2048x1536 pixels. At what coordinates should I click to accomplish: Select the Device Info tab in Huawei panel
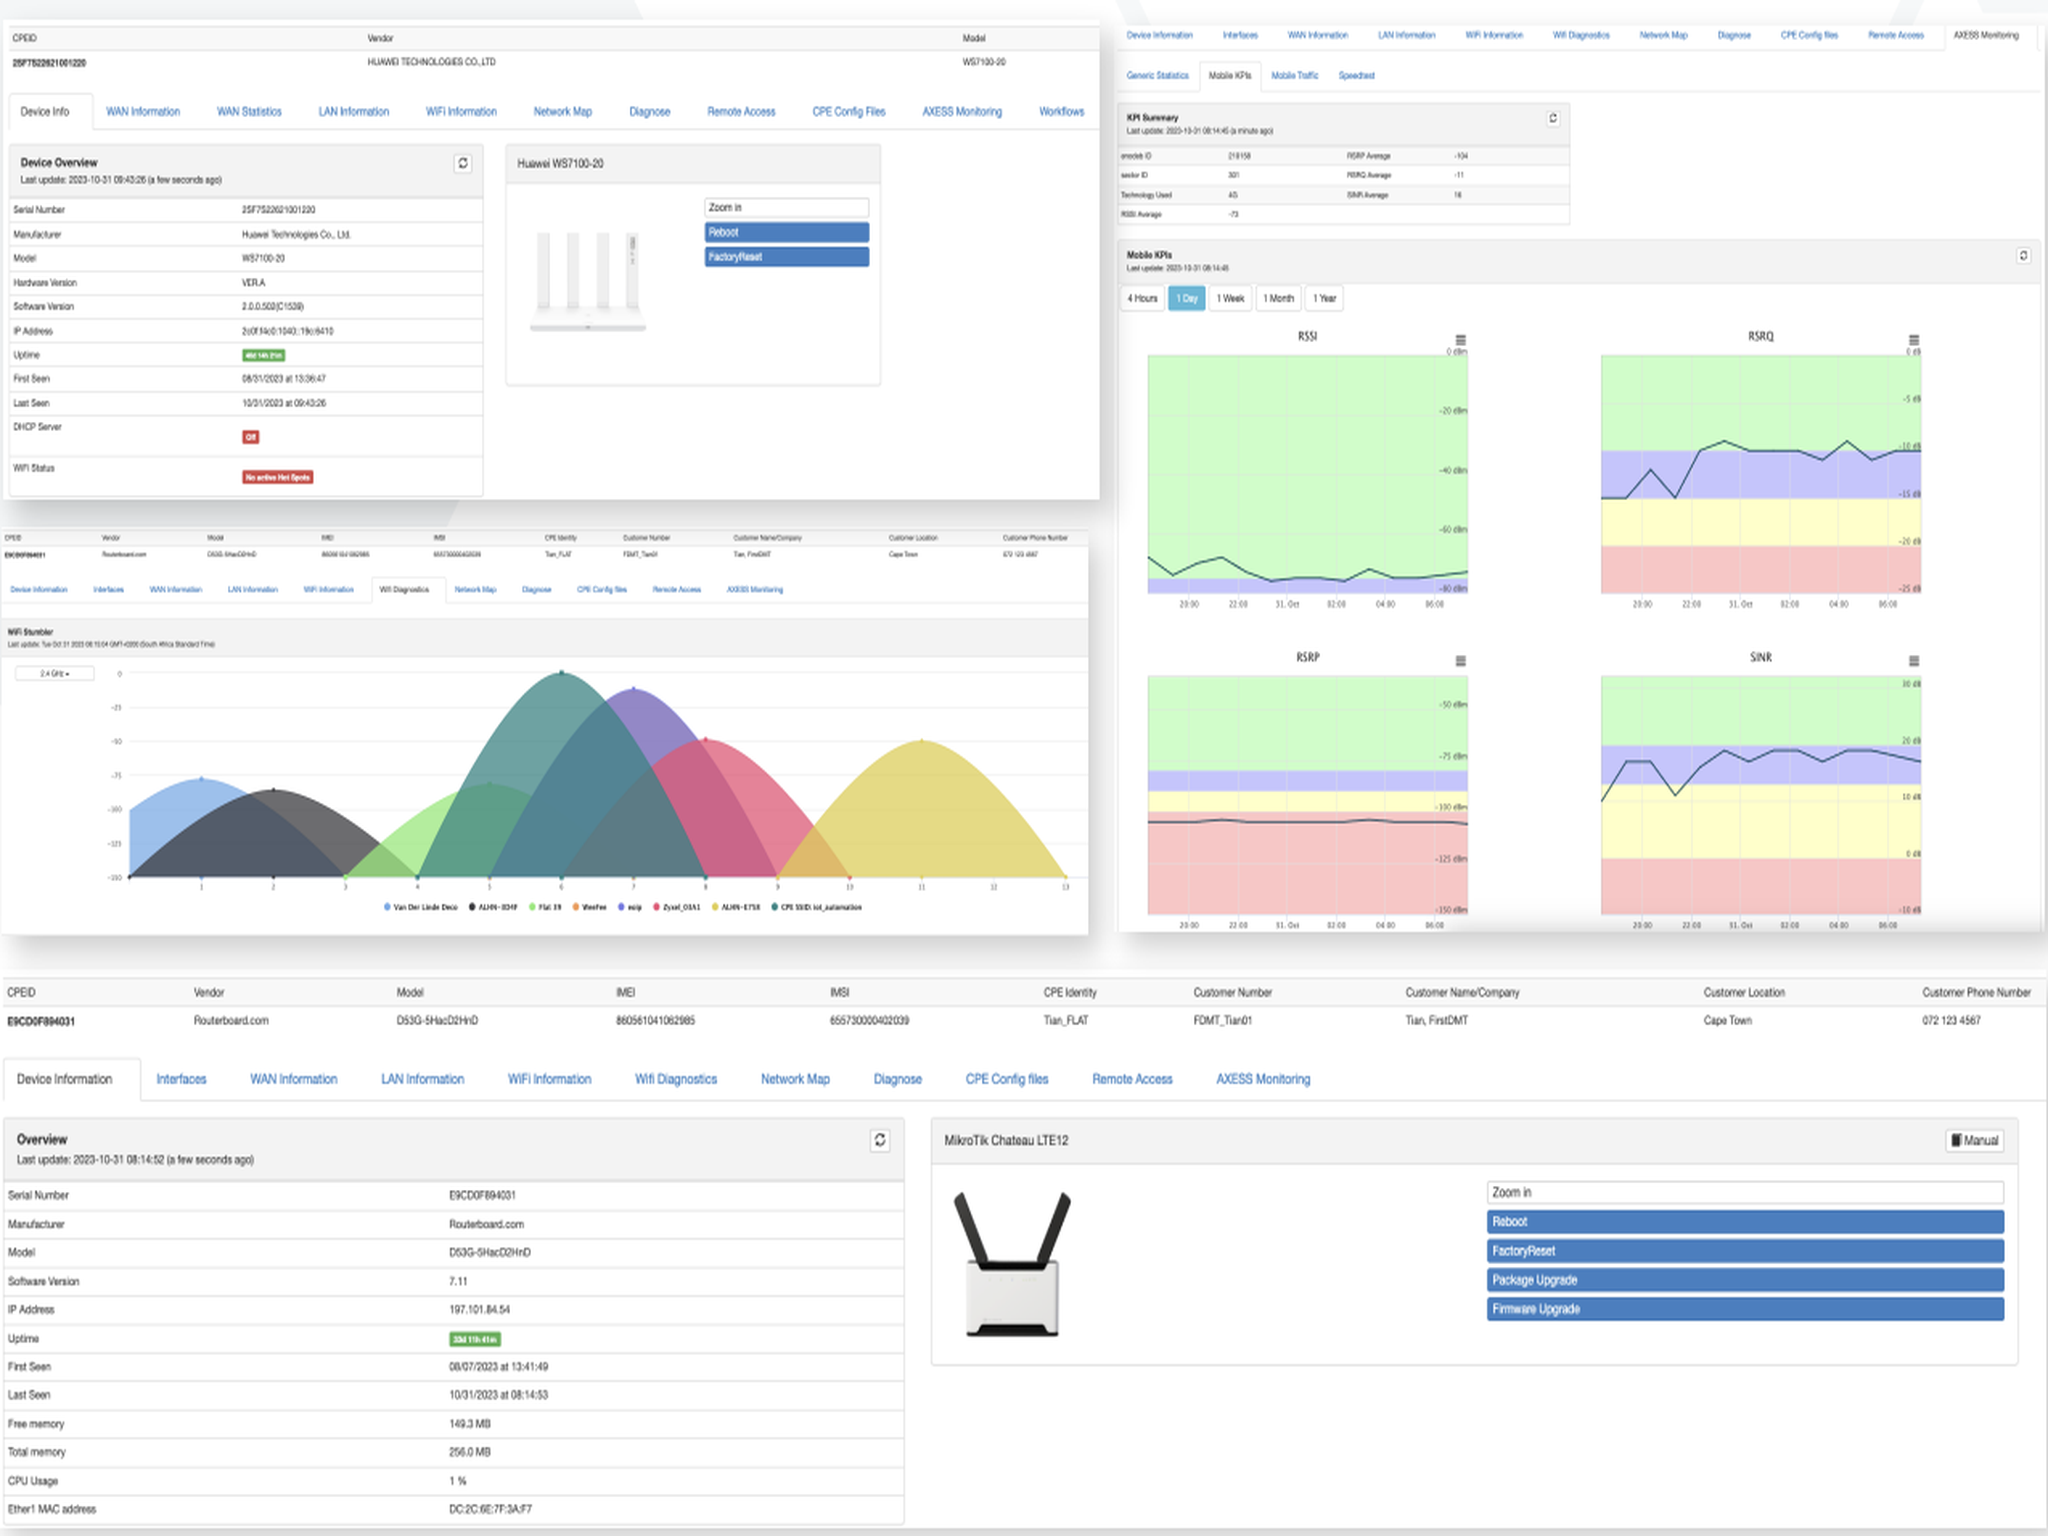tap(45, 112)
